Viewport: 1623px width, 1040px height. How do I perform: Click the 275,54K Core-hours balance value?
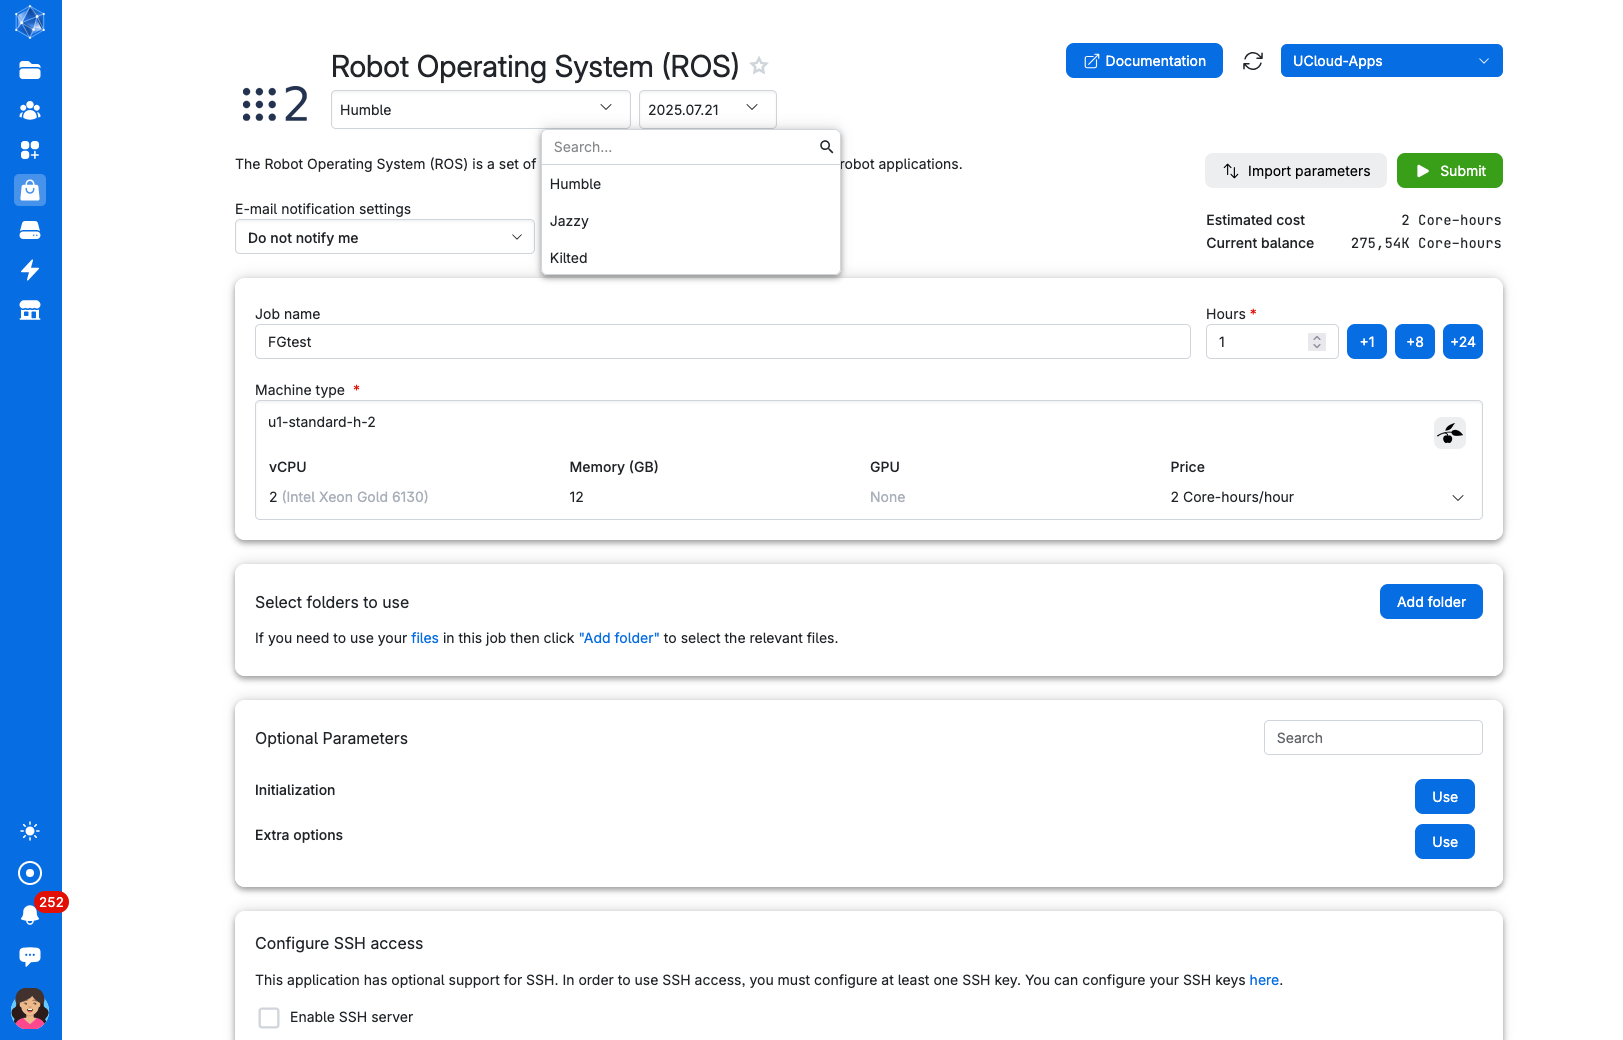click(x=1426, y=243)
